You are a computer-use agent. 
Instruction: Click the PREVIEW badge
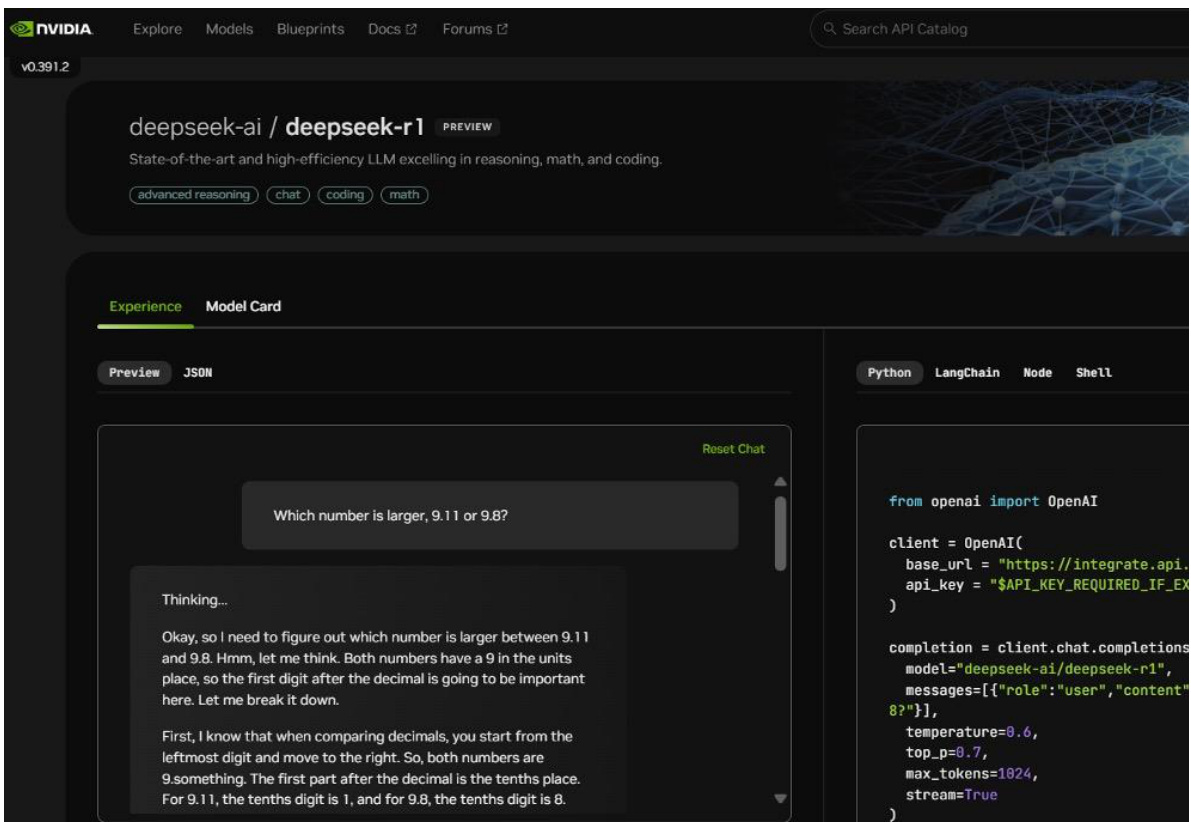coord(467,127)
